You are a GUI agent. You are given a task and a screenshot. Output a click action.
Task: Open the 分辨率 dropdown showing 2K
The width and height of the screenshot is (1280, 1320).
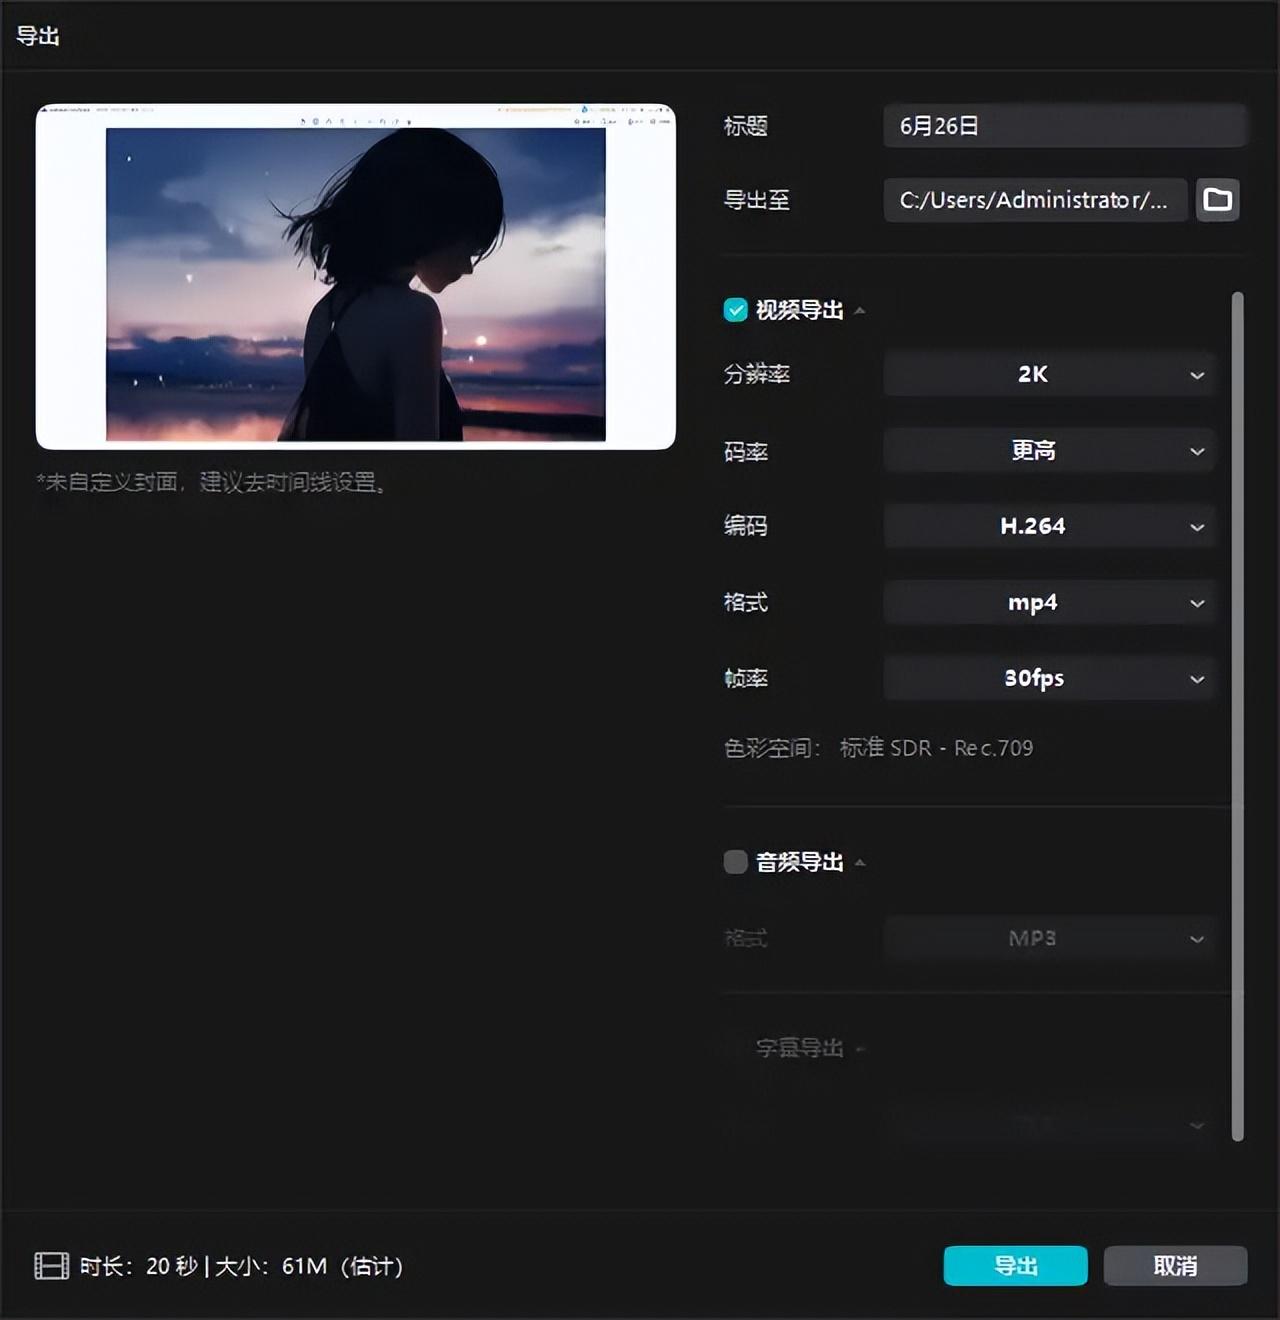tap(1048, 374)
